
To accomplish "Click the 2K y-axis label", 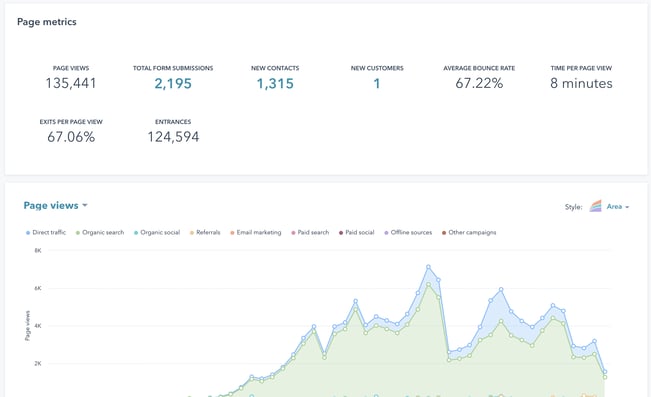I will [38, 364].
